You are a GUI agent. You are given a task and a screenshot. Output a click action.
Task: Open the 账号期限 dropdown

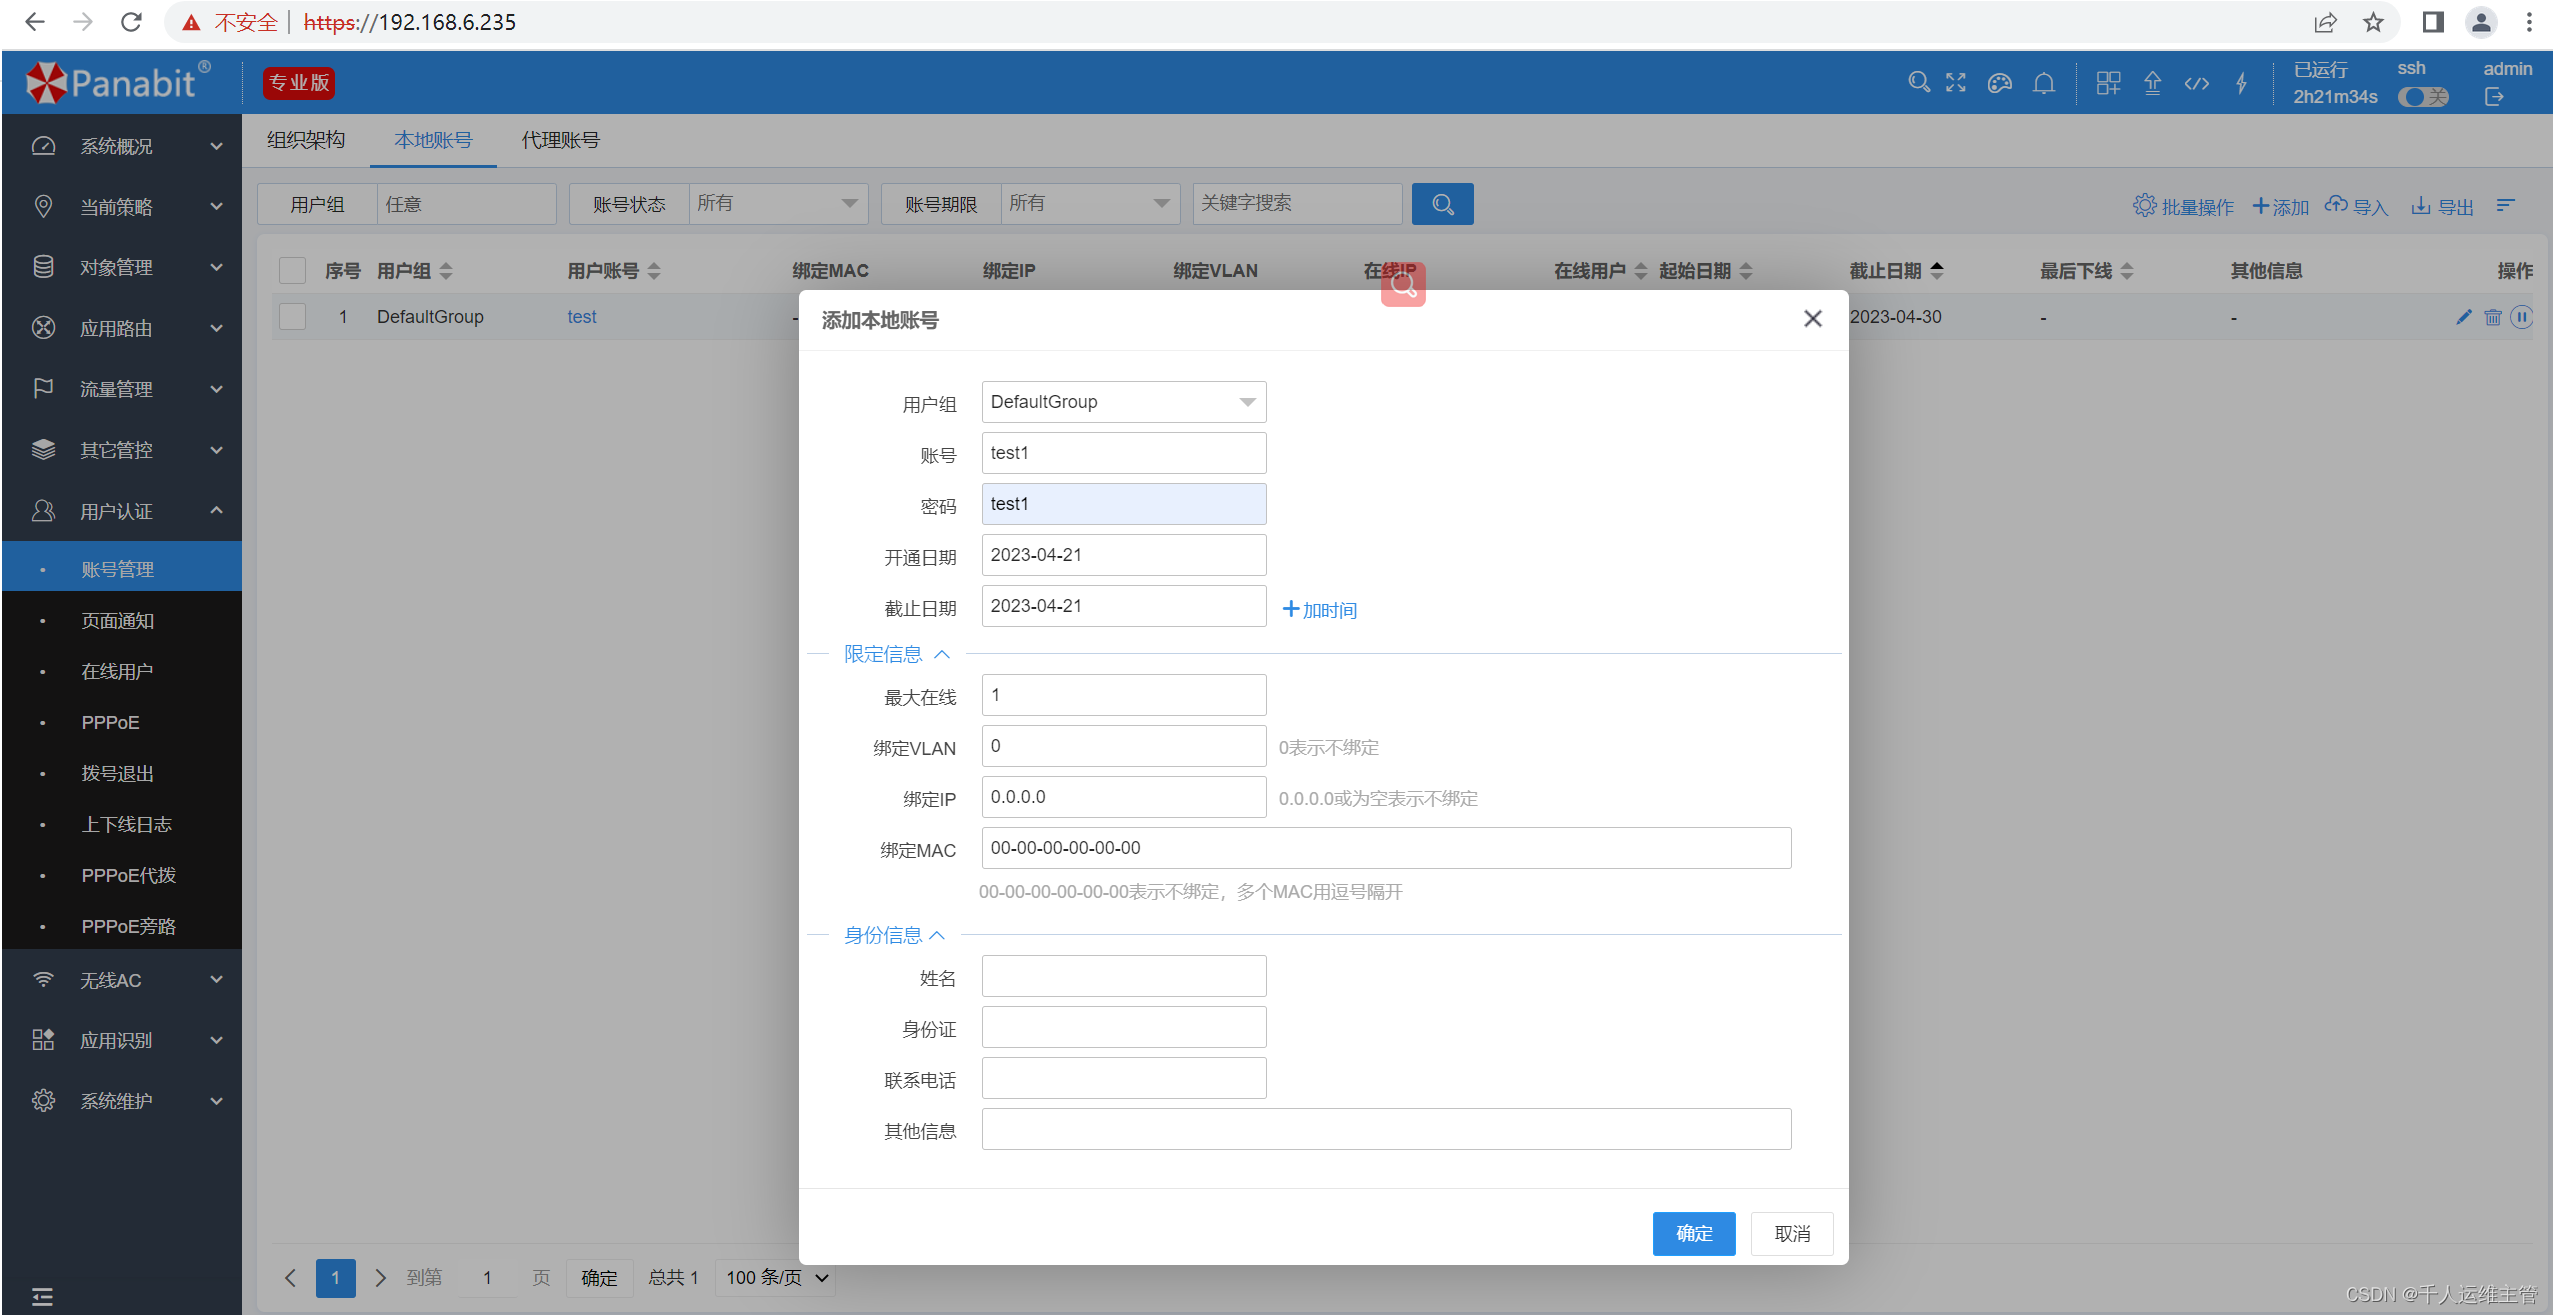[x=1090, y=204]
